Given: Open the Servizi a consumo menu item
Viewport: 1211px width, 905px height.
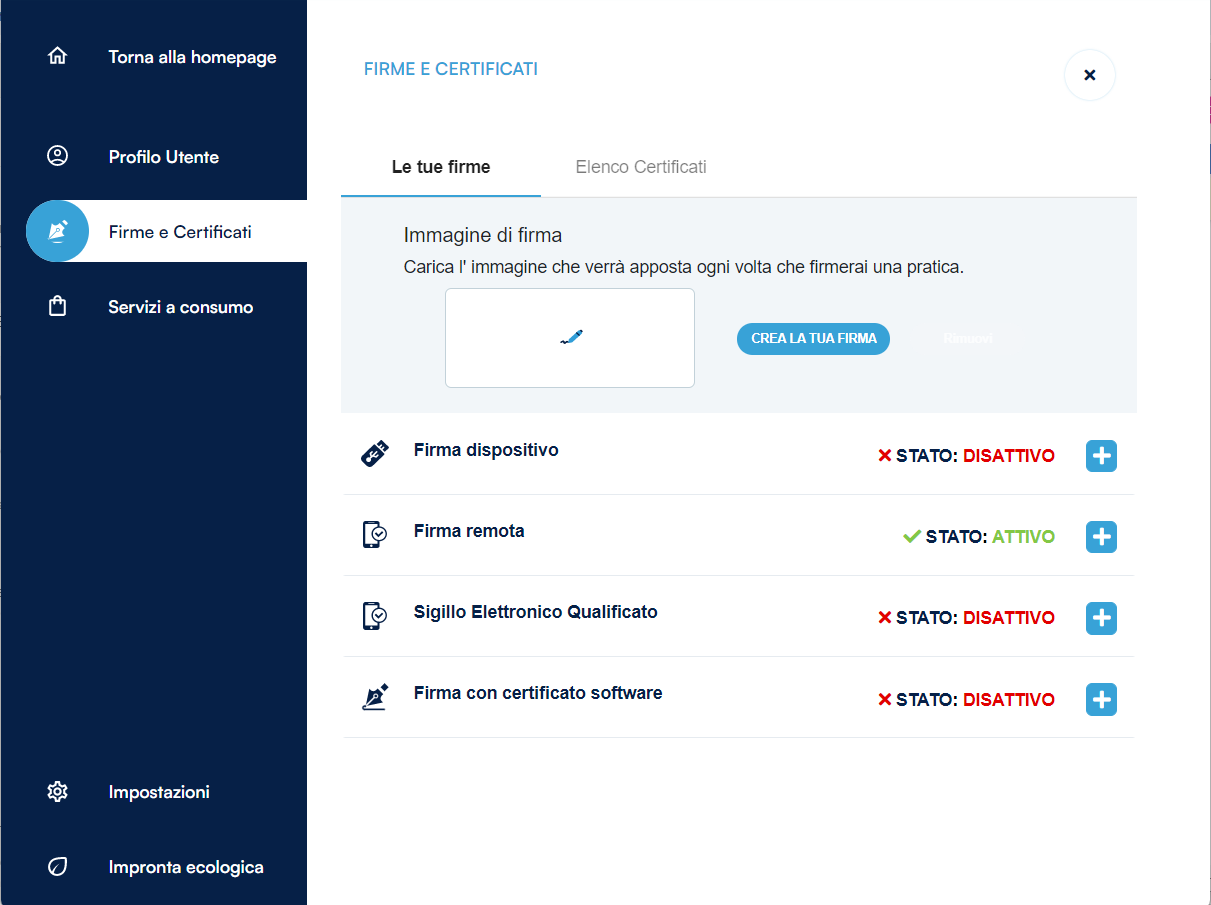Looking at the screenshot, I should 181,307.
